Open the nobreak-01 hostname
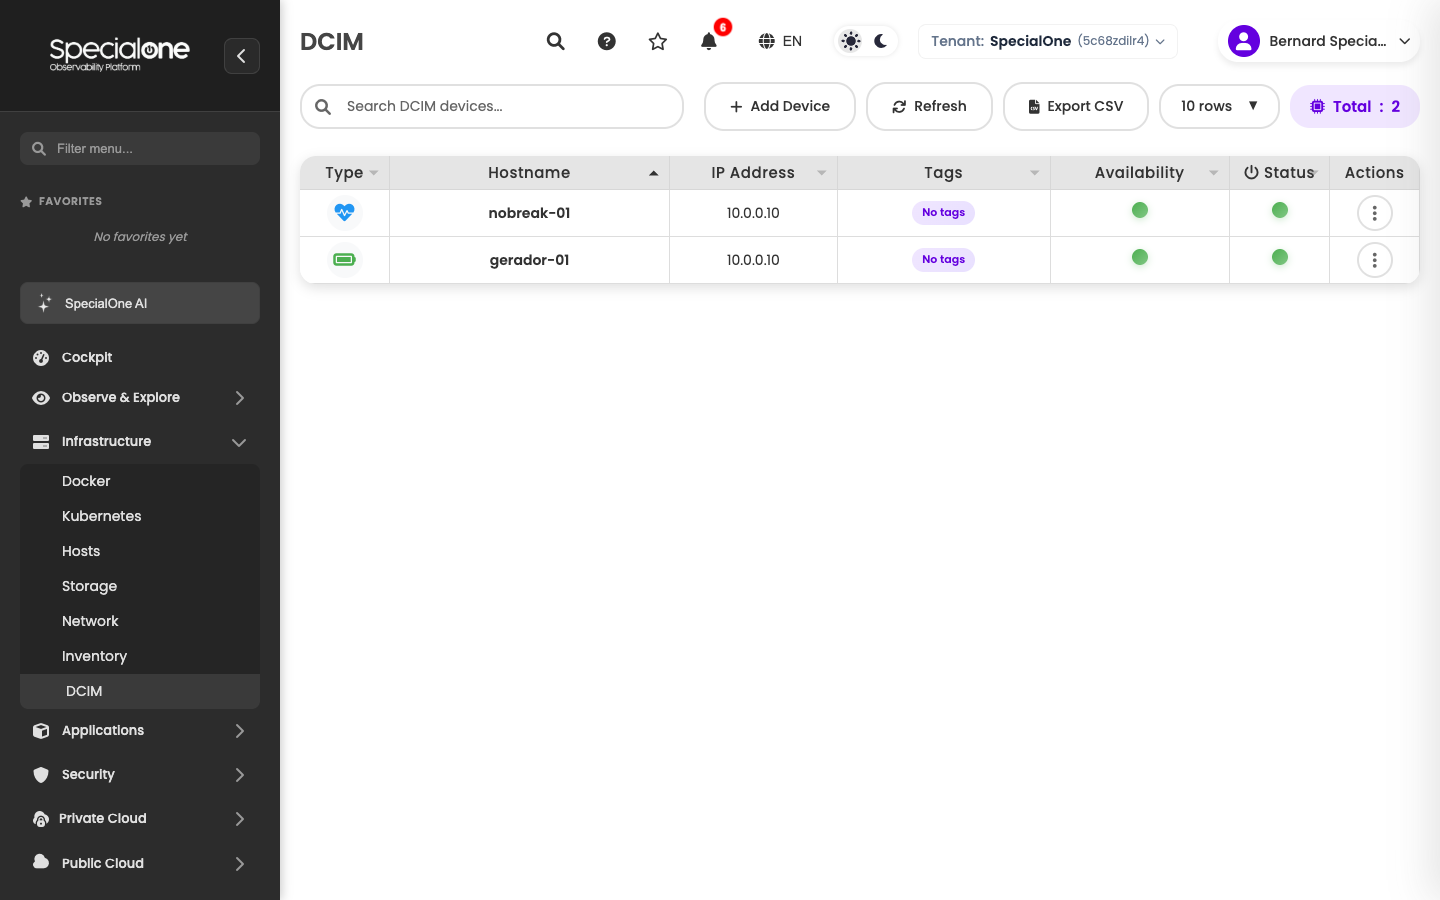This screenshot has height=900, width=1440. [x=529, y=213]
